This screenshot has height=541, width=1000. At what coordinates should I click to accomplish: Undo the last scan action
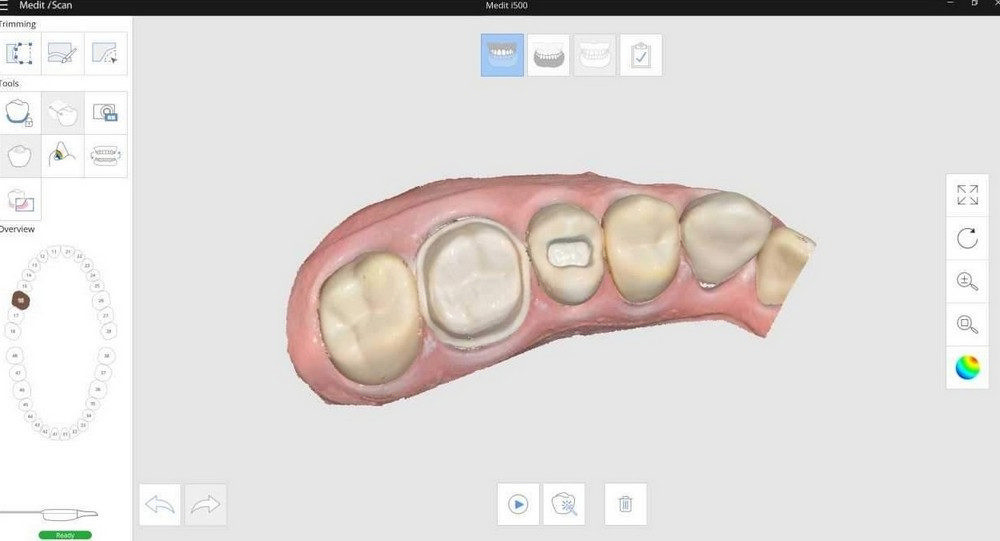coord(160,505)
